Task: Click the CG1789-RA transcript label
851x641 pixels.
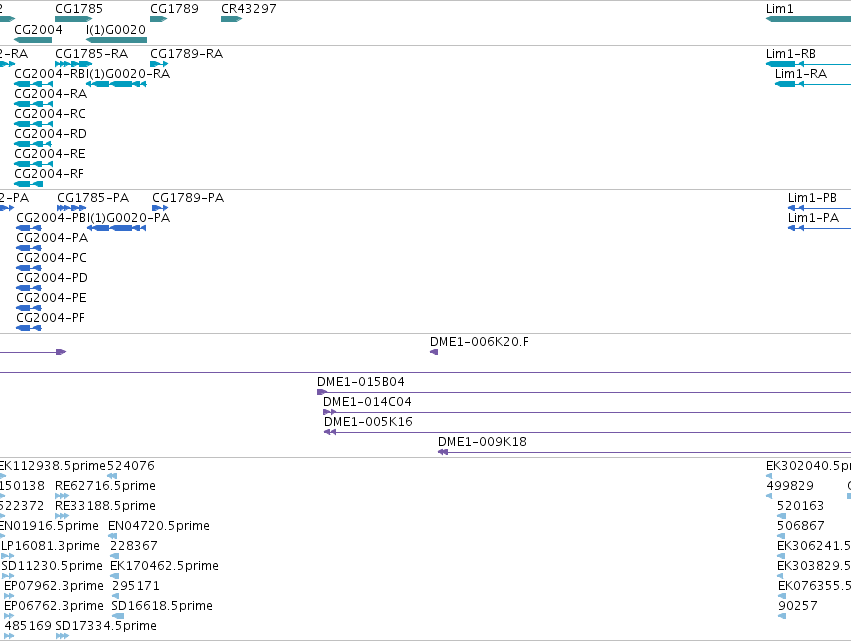Action: 186,54
